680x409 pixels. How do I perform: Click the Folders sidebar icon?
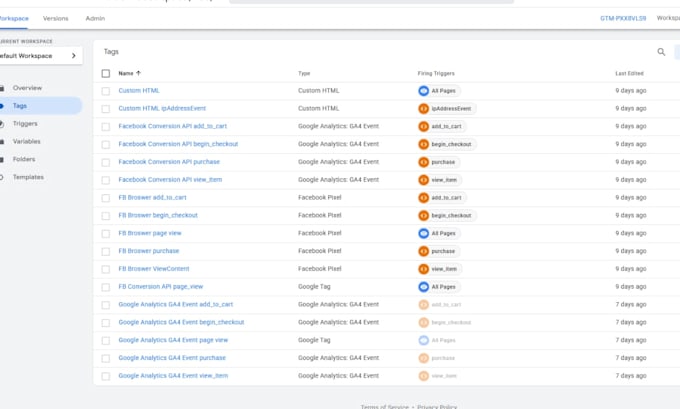point(2,160)
